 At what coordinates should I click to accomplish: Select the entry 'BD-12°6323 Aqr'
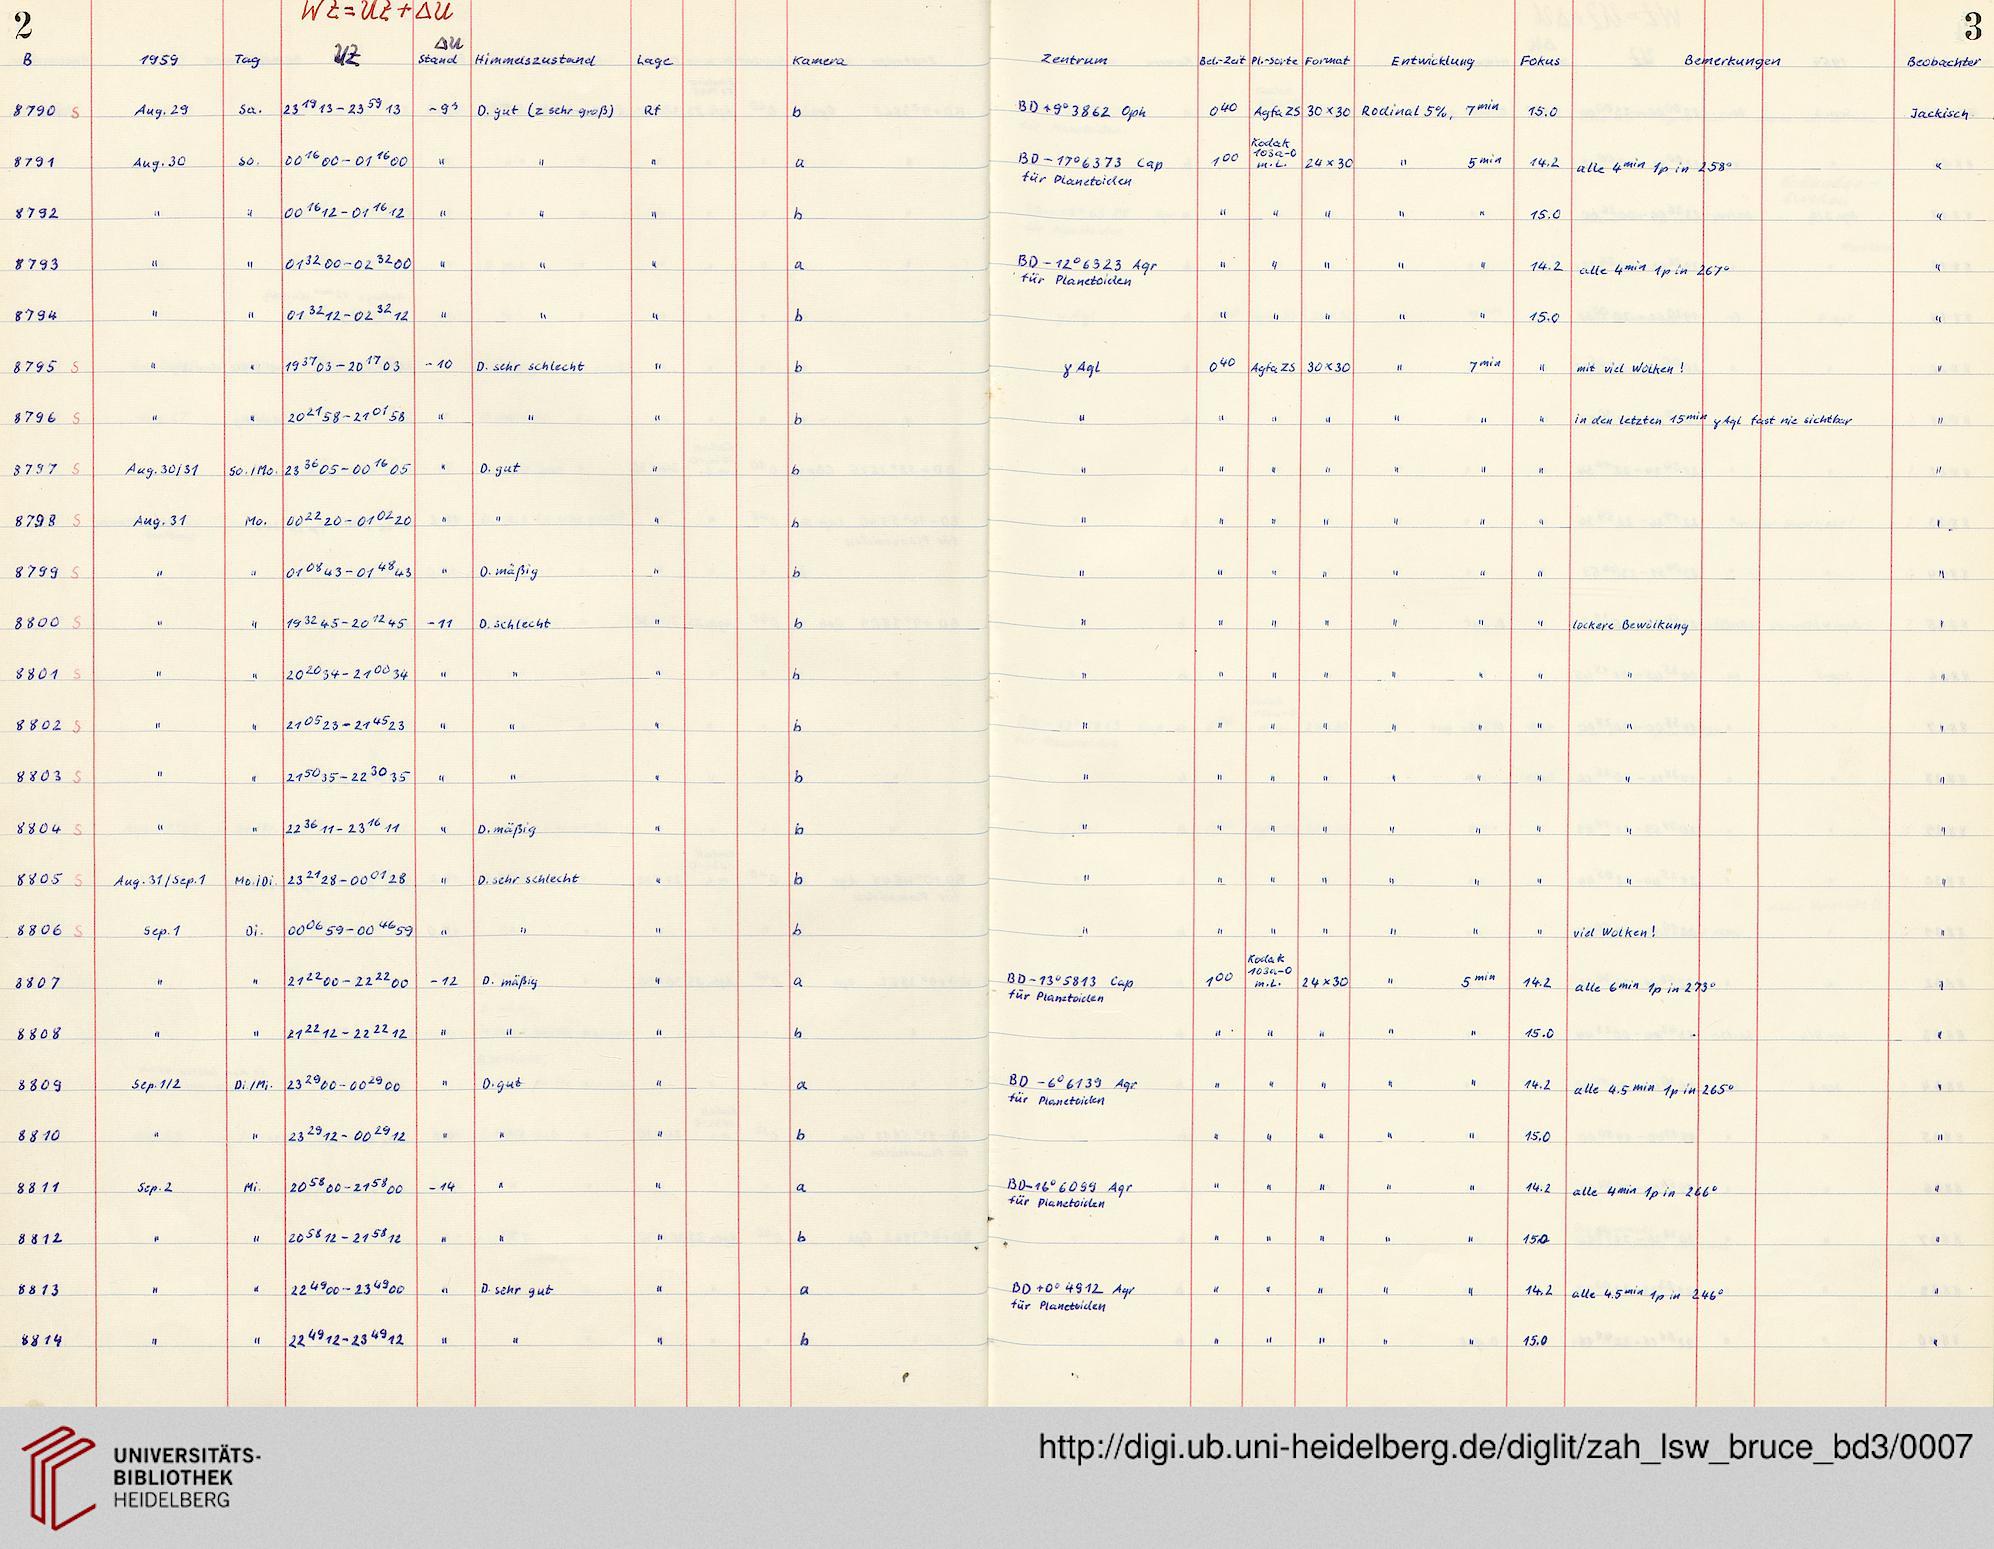(x=1088, y=264)
